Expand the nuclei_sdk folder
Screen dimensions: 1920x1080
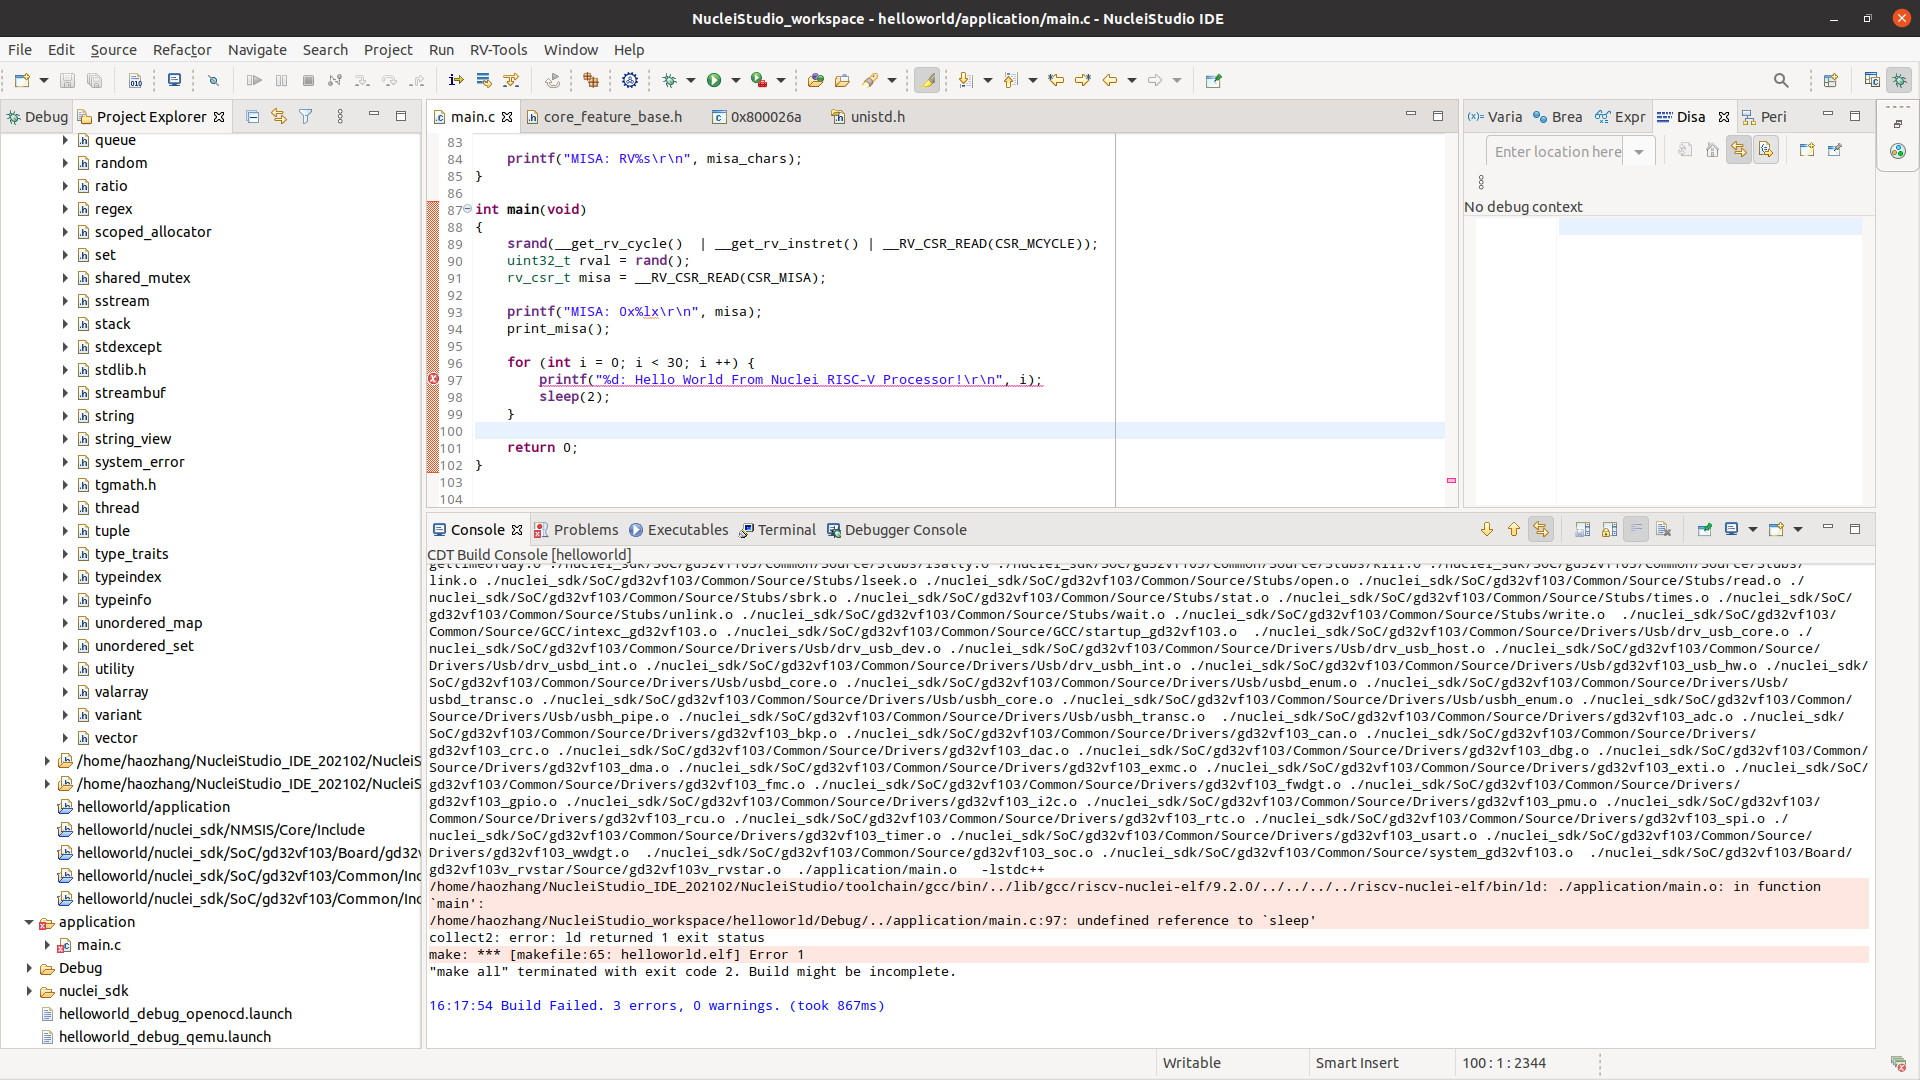(x=29, y=991)
